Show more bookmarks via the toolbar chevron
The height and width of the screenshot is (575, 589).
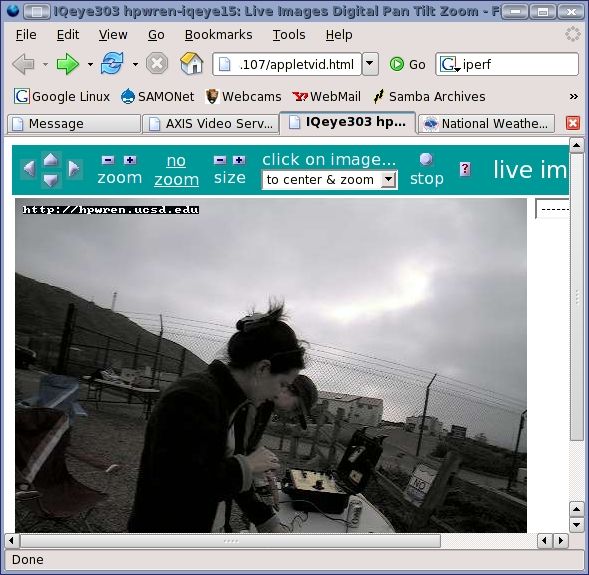tap(574, 97)
